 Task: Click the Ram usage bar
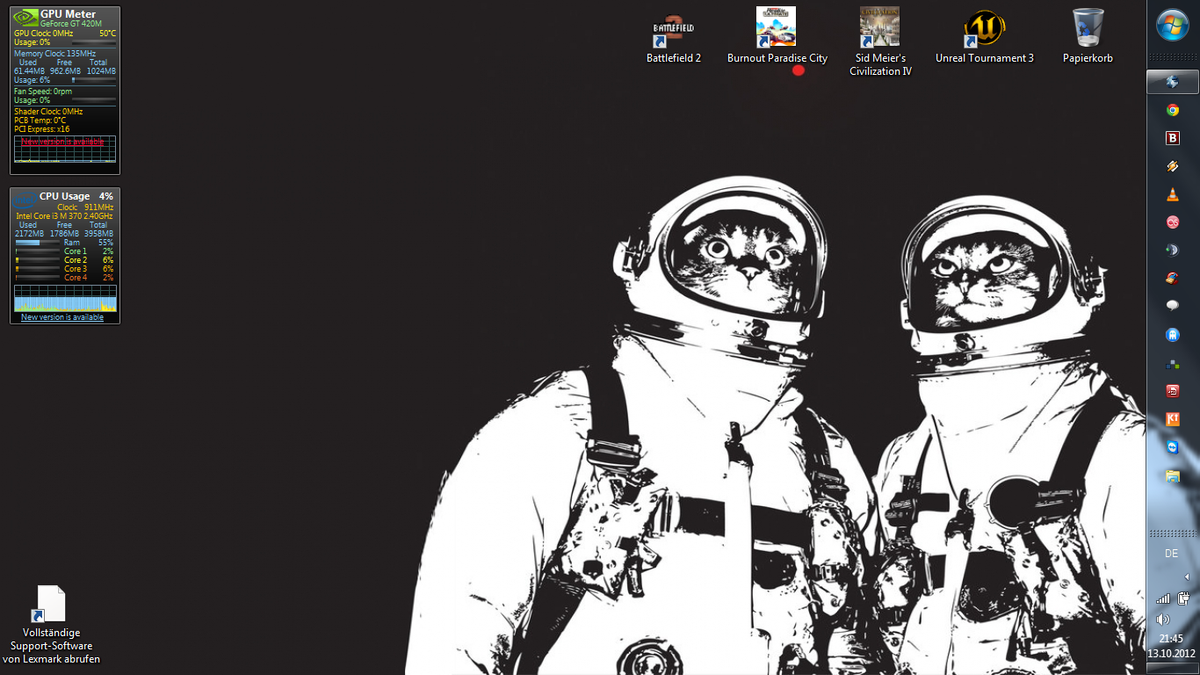click(x=37, y=242)
